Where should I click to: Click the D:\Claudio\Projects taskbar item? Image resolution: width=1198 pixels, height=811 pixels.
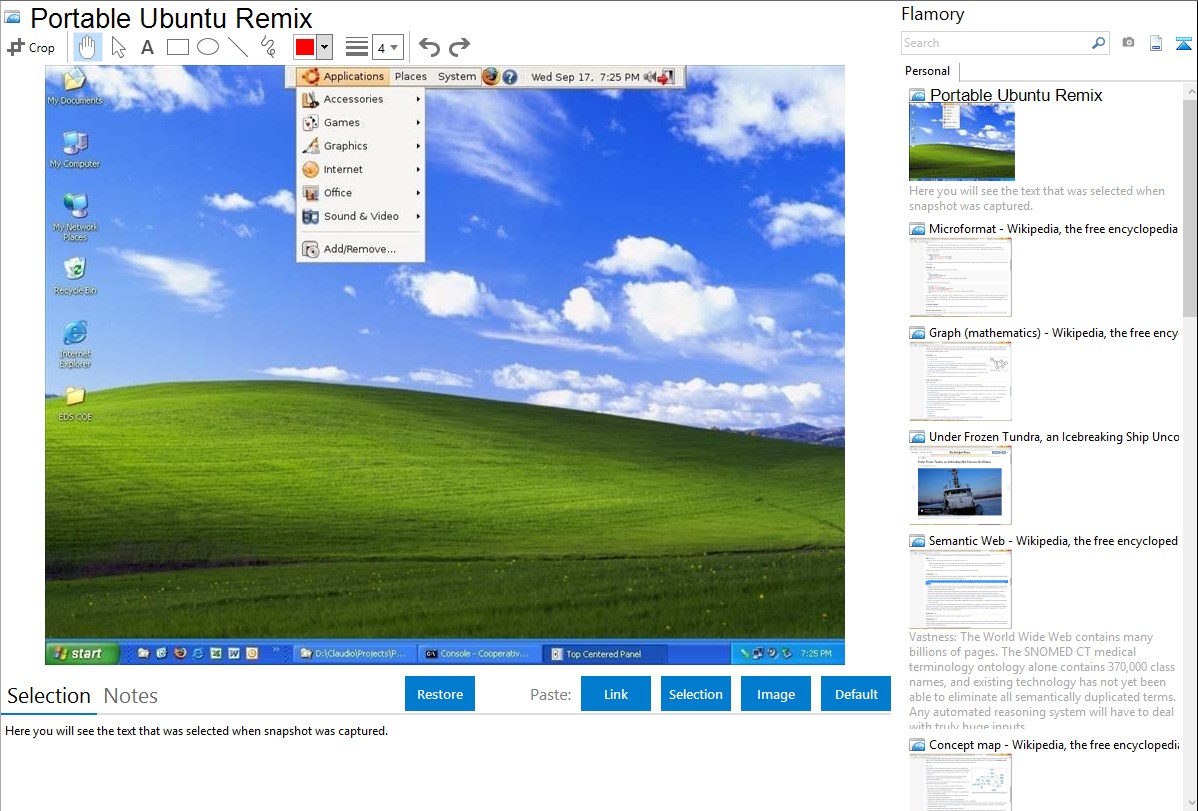355,654
